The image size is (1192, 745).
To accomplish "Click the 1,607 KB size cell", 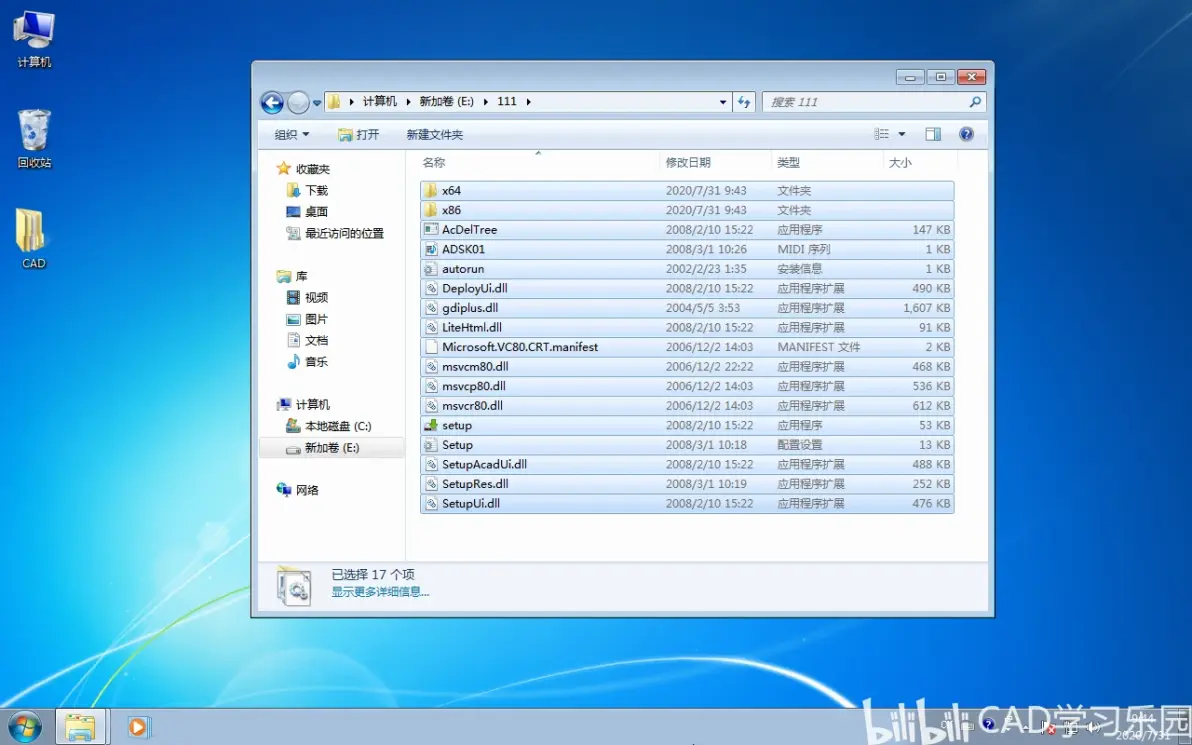I will click(927, 308).
